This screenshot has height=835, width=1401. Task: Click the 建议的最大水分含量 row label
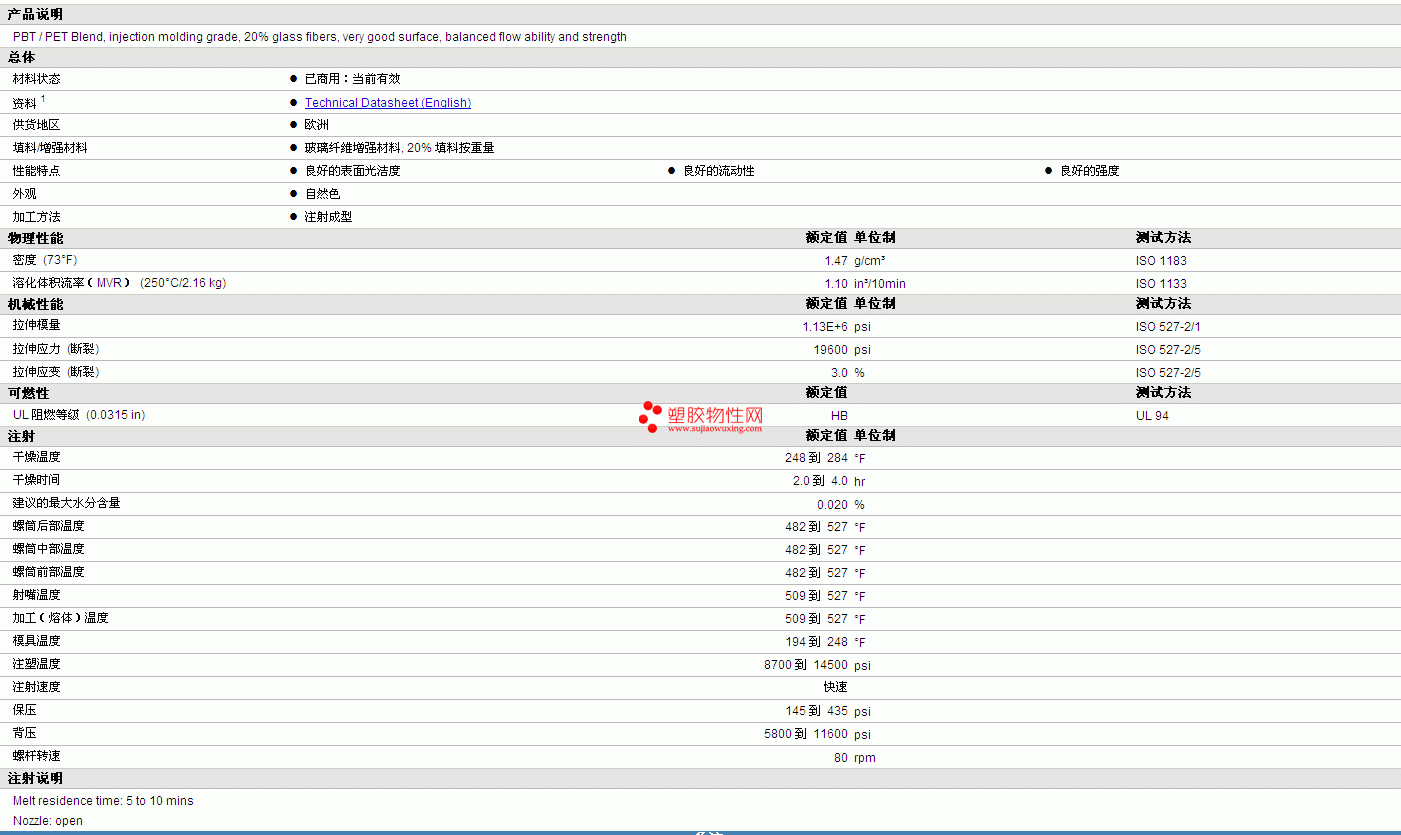67,503
